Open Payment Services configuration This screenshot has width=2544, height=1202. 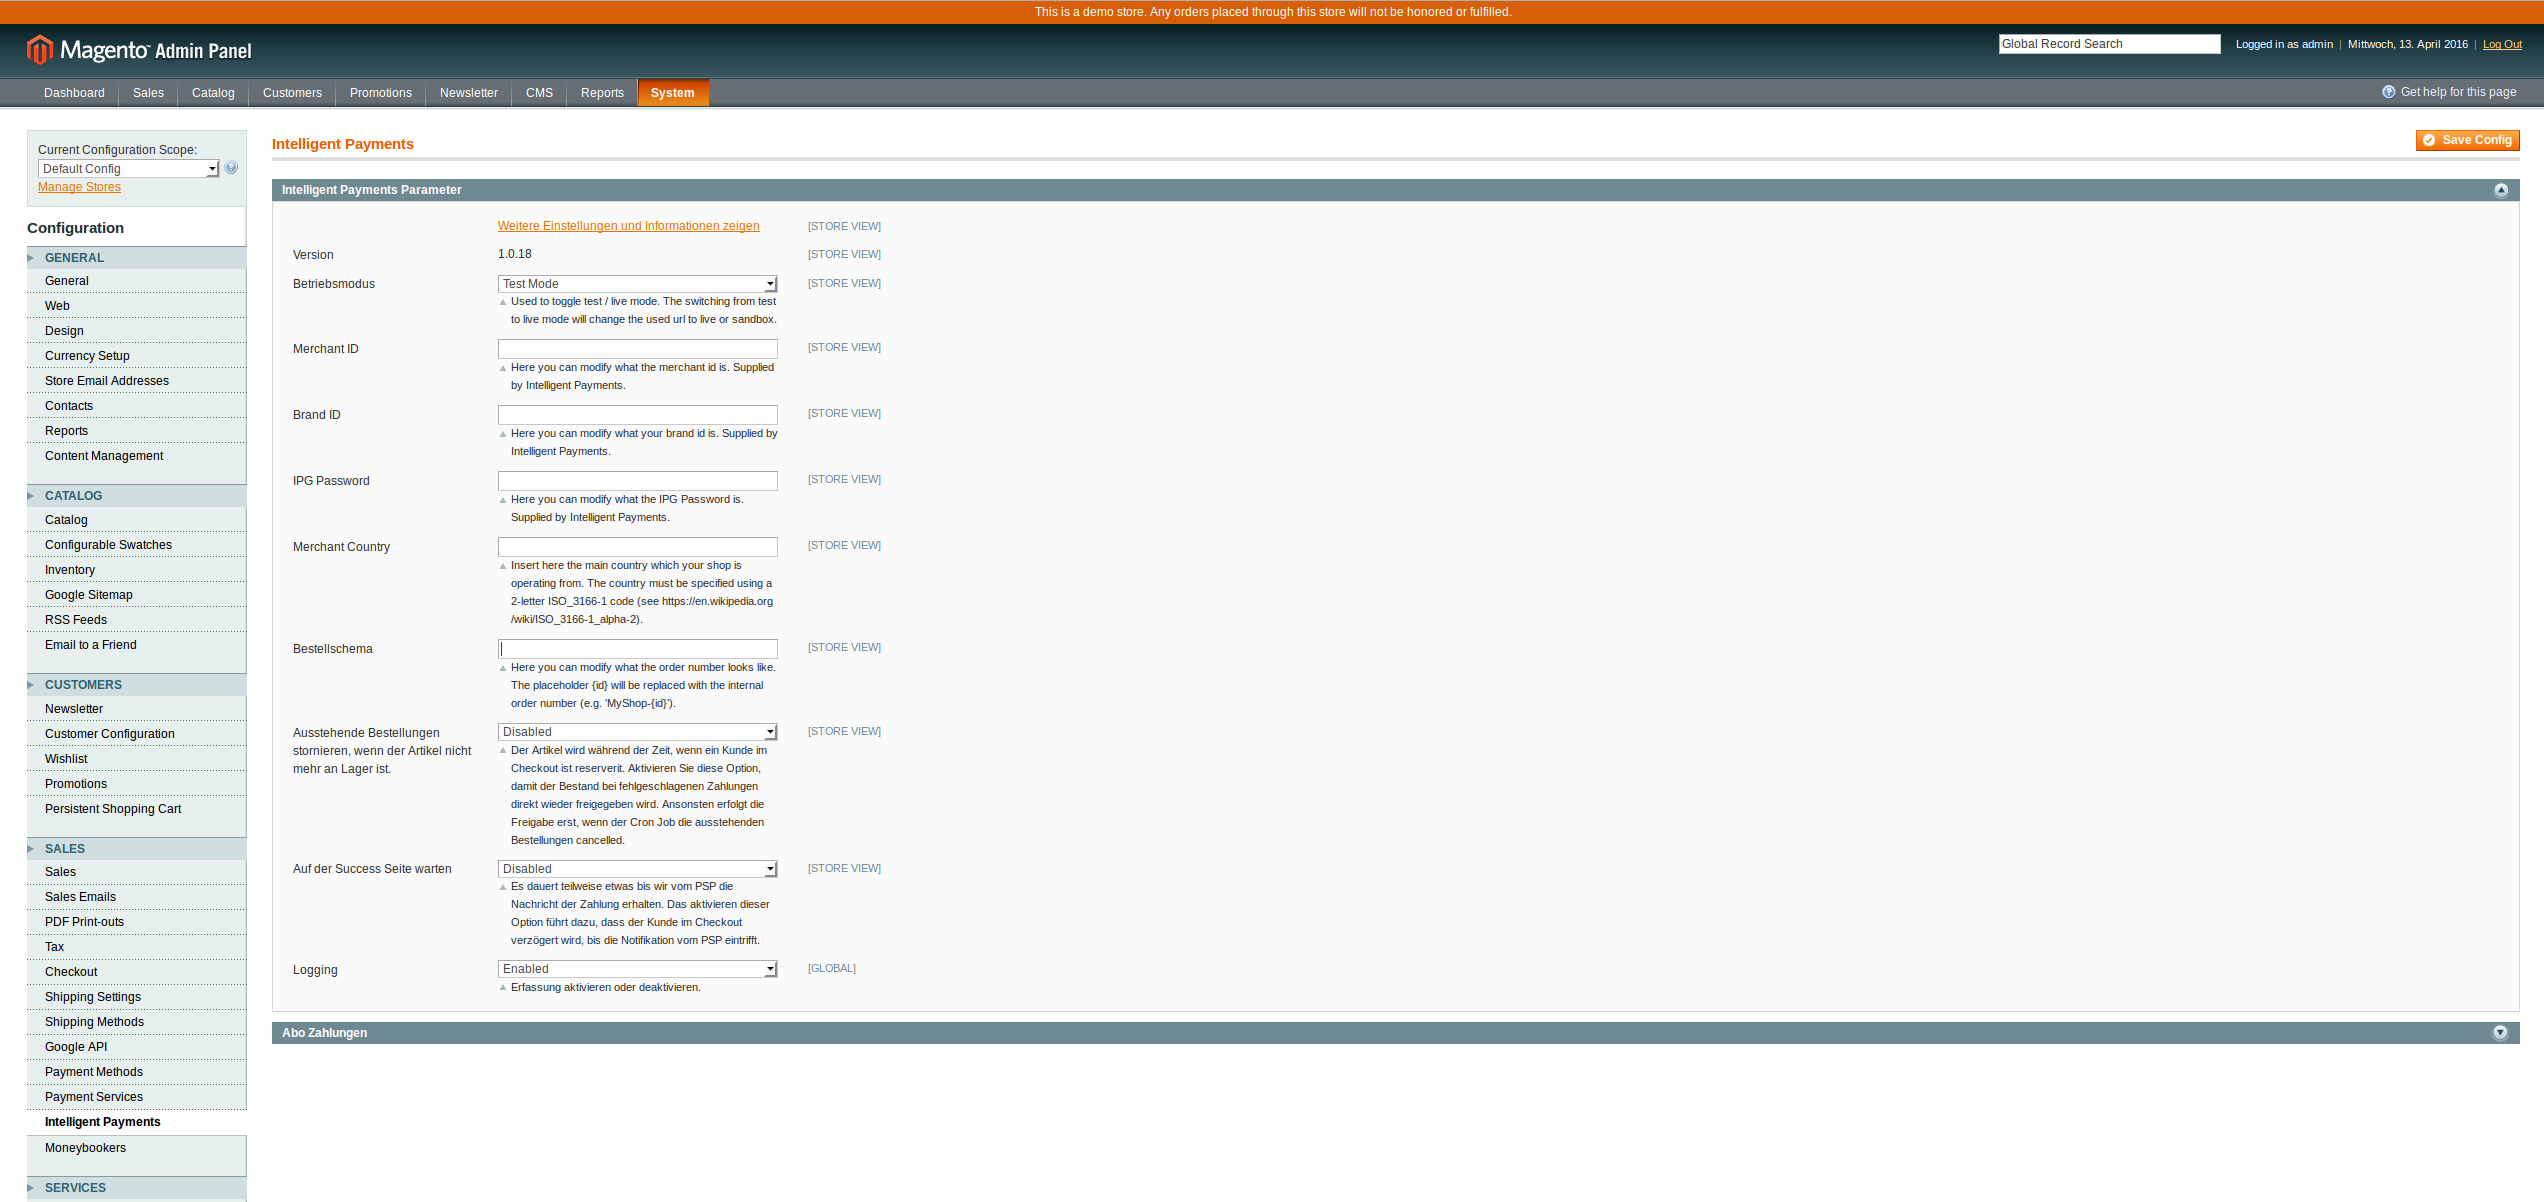click(136, 1097)
